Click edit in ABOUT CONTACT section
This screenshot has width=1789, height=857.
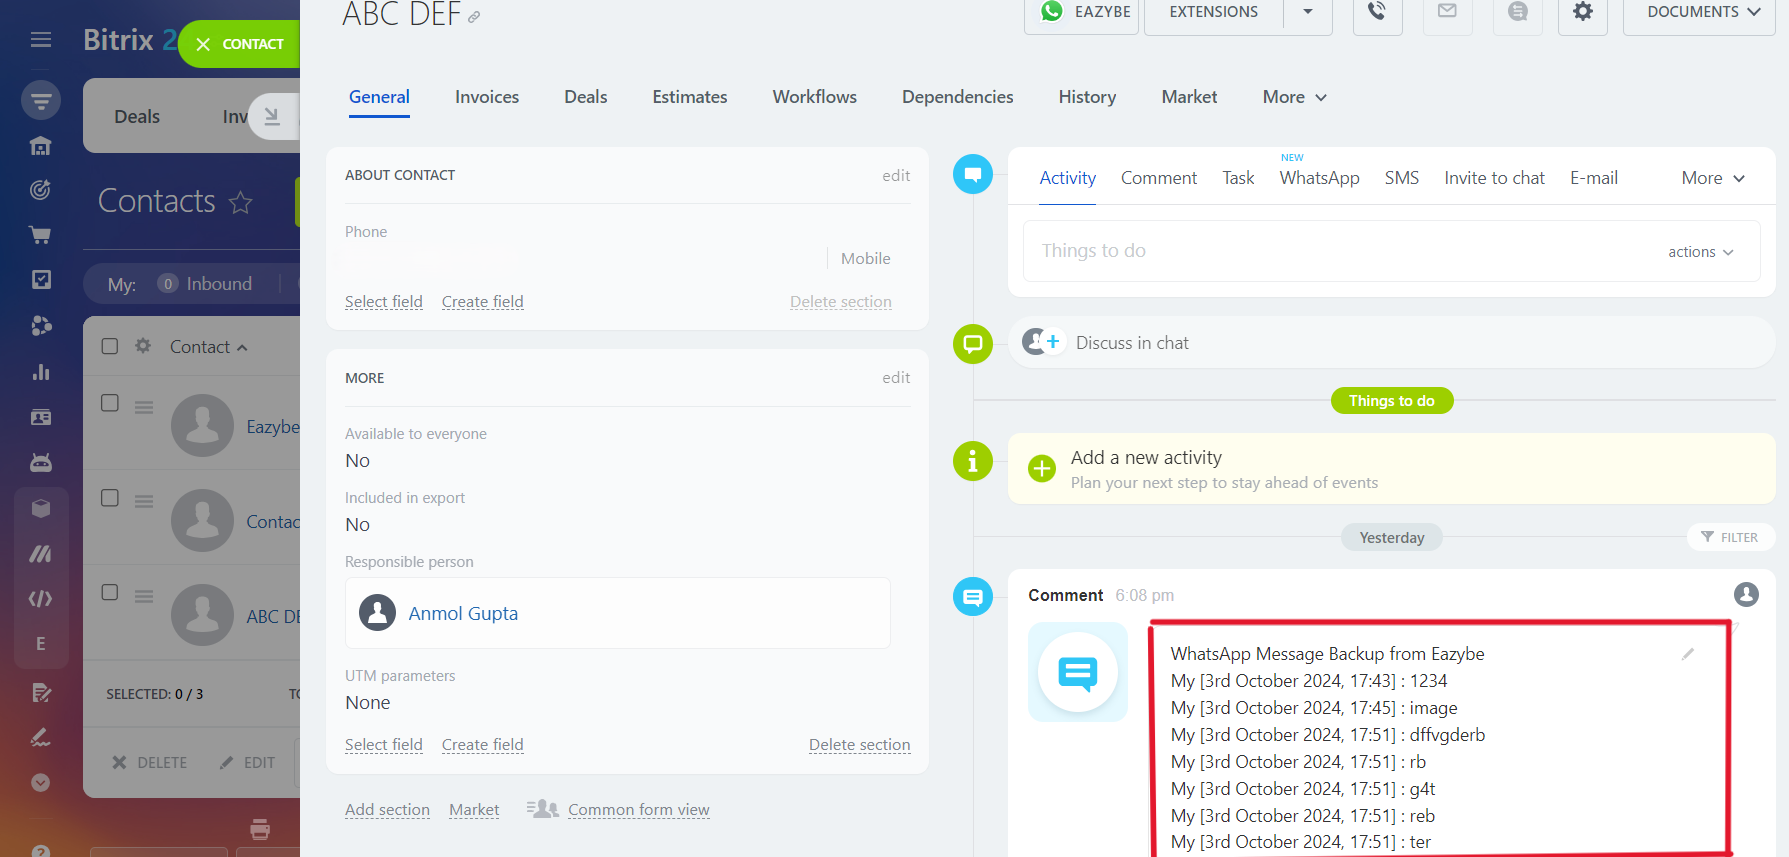pos(896,175)
